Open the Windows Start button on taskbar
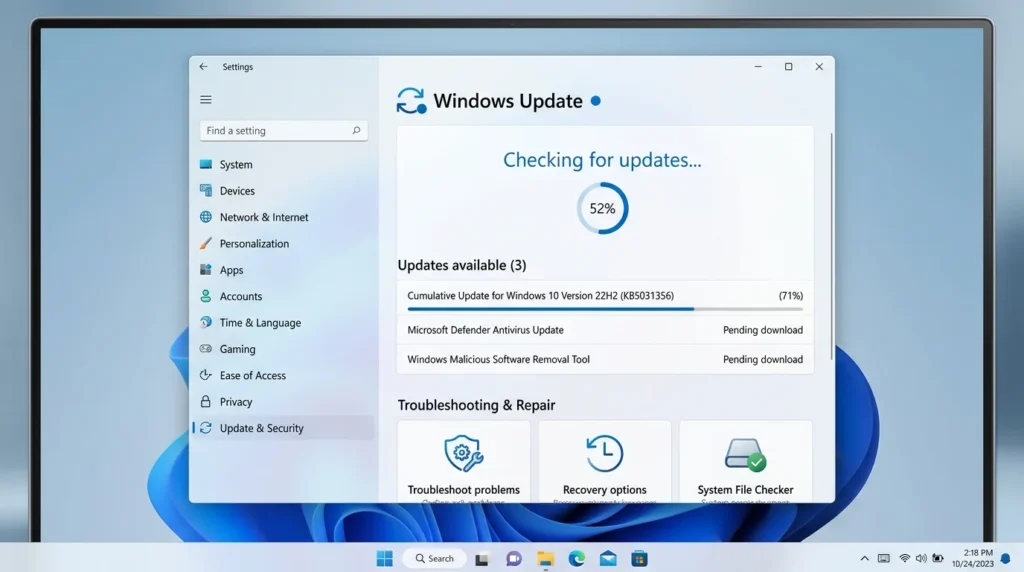Viewport: 1024px width, 572px height. tap(385, 558)
